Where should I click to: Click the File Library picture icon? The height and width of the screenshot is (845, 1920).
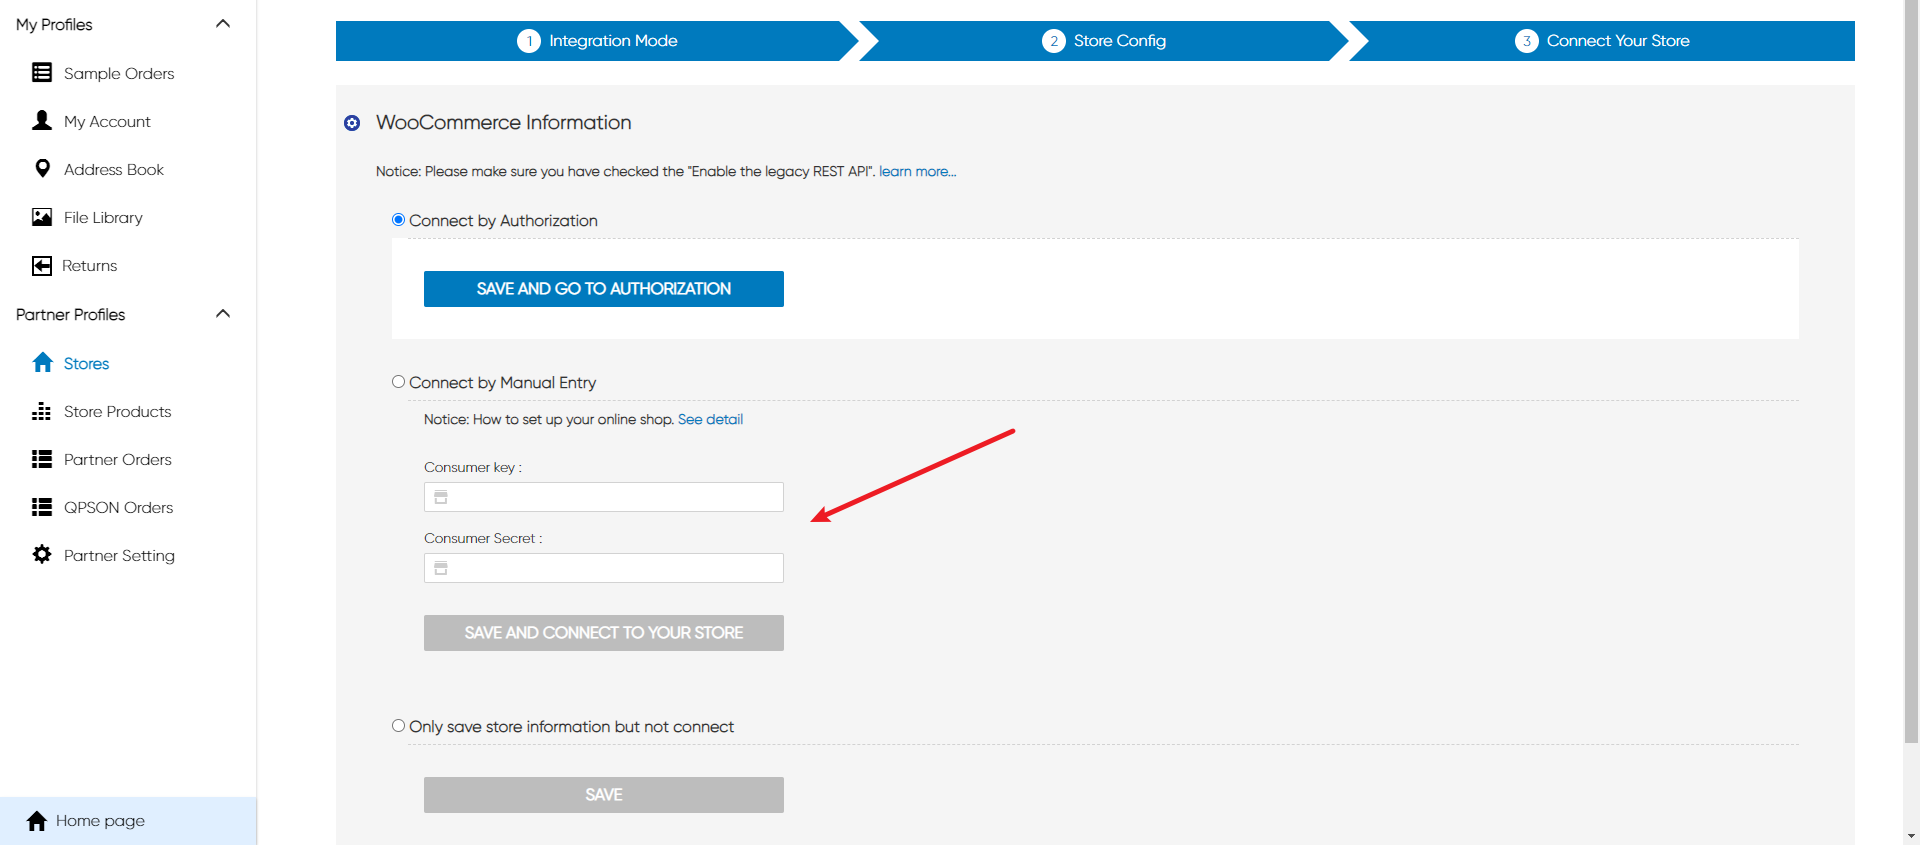pos(42,217)
